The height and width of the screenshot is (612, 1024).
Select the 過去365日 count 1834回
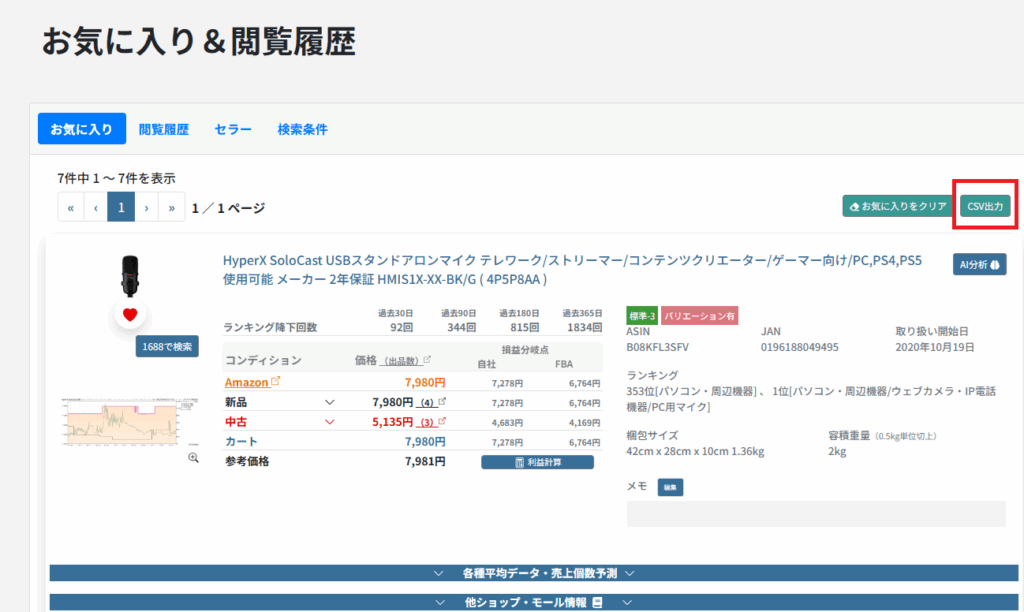pos(584,327)
